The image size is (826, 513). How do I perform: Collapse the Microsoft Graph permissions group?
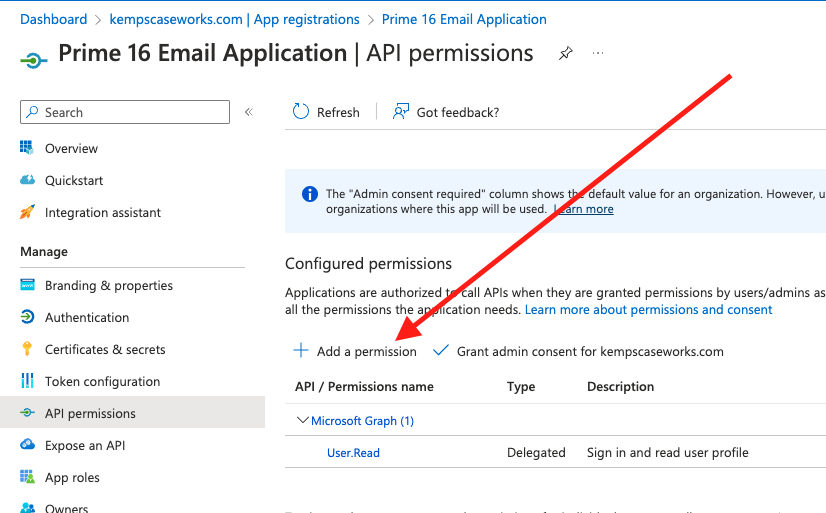pos(303,421)
